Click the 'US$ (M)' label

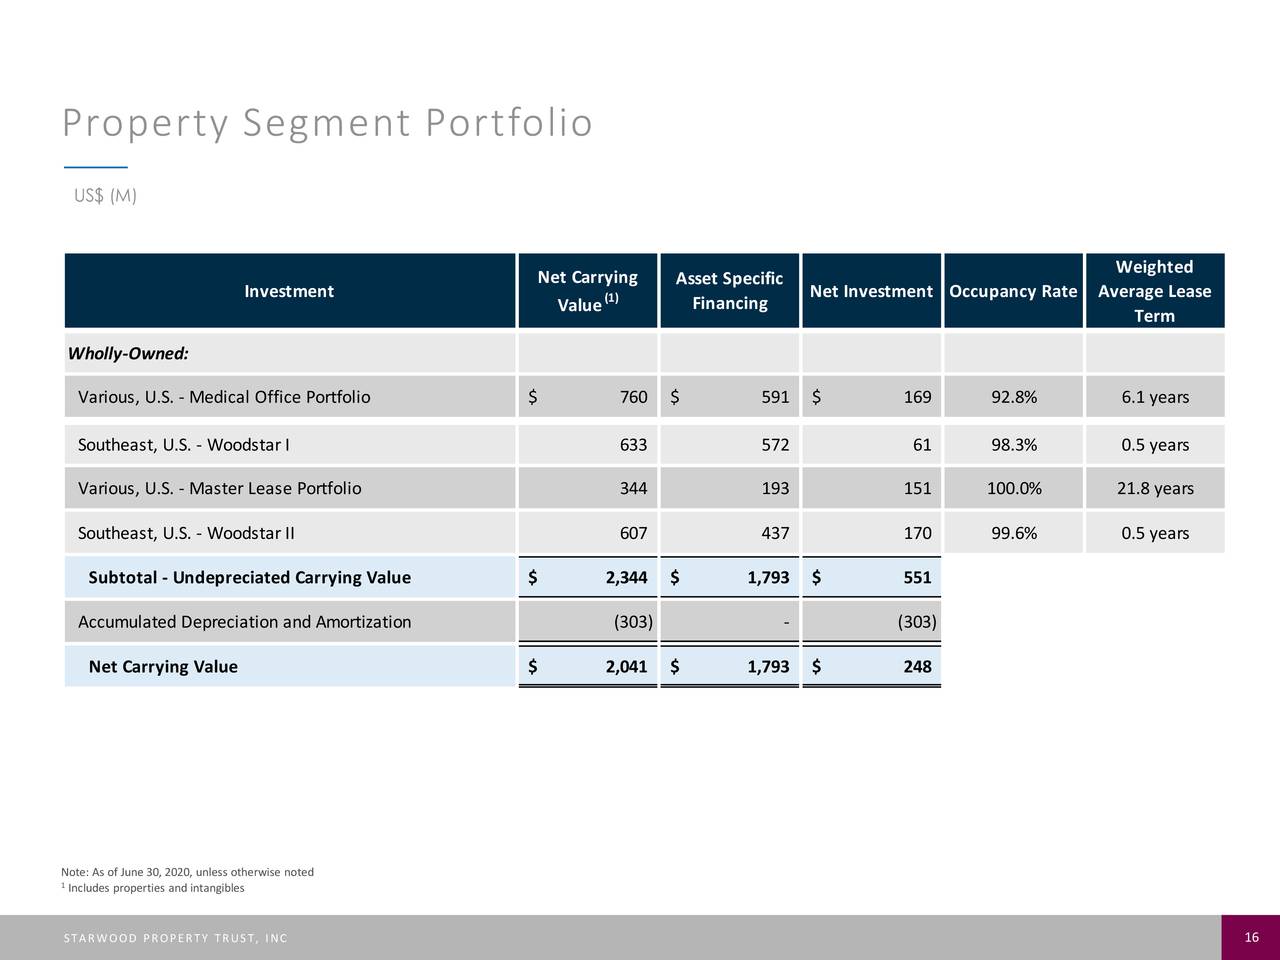[x=105, y=195]
